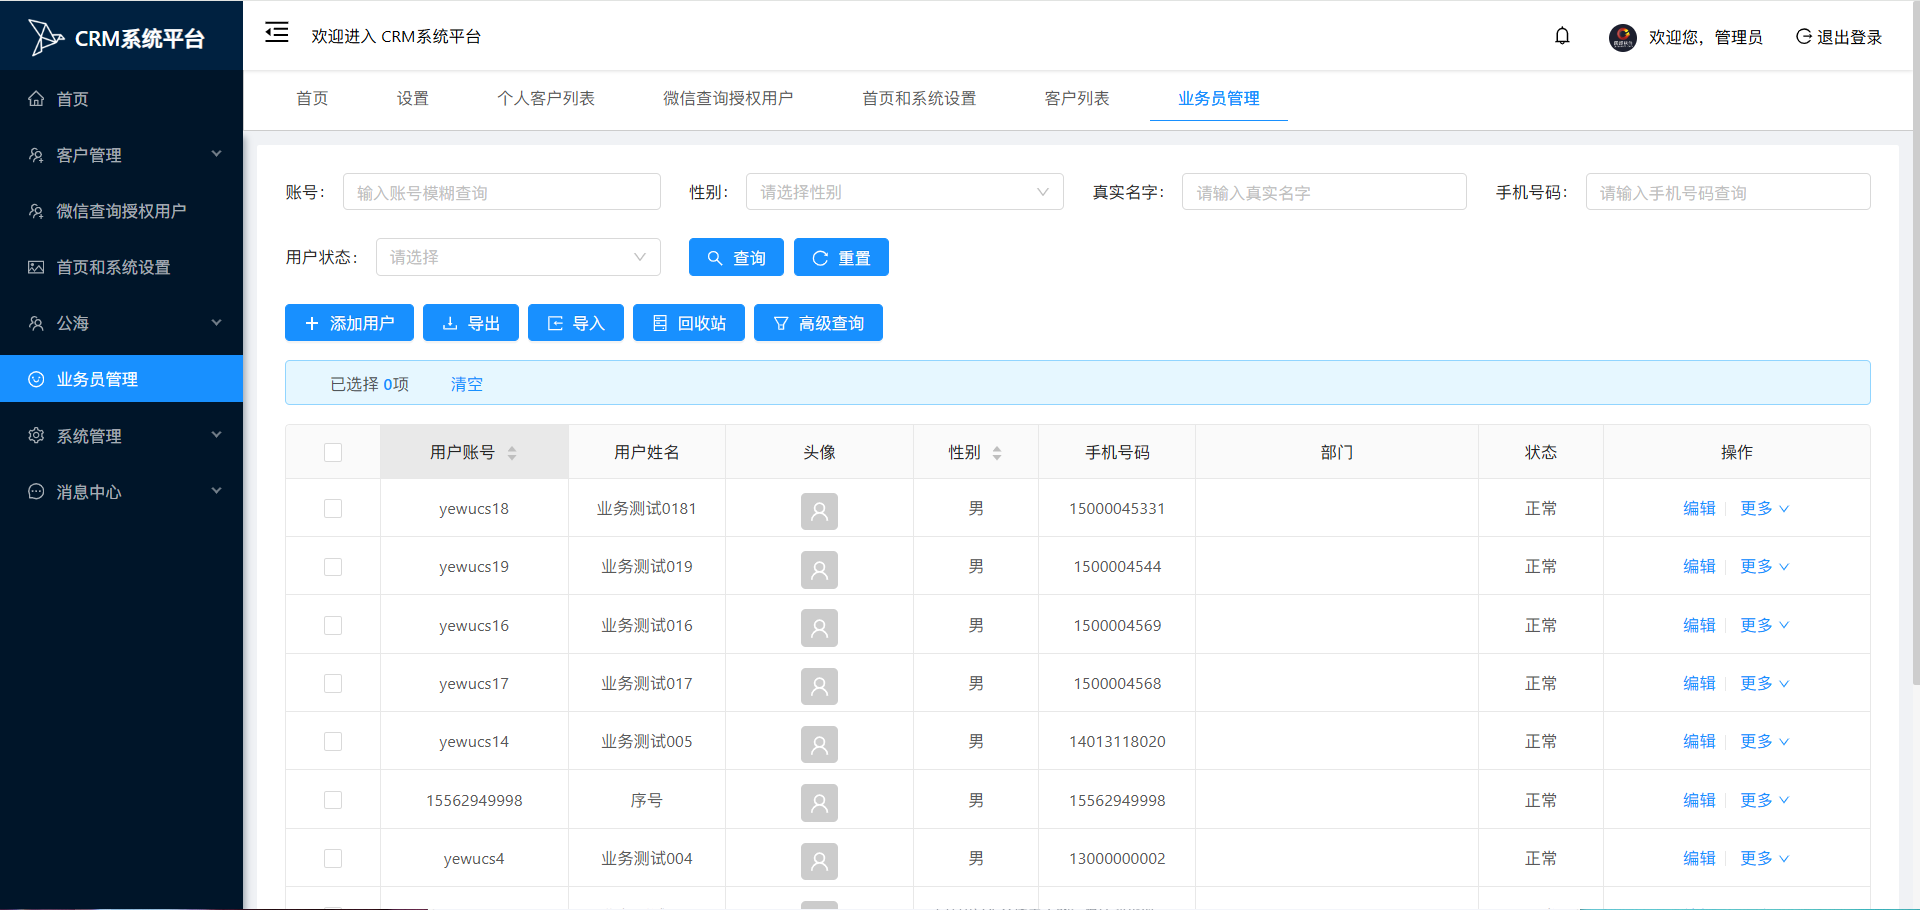Viewport: 1920px width, 910px height.
Task: Click the avatar of user yewucs16
Action: (819, 628)
